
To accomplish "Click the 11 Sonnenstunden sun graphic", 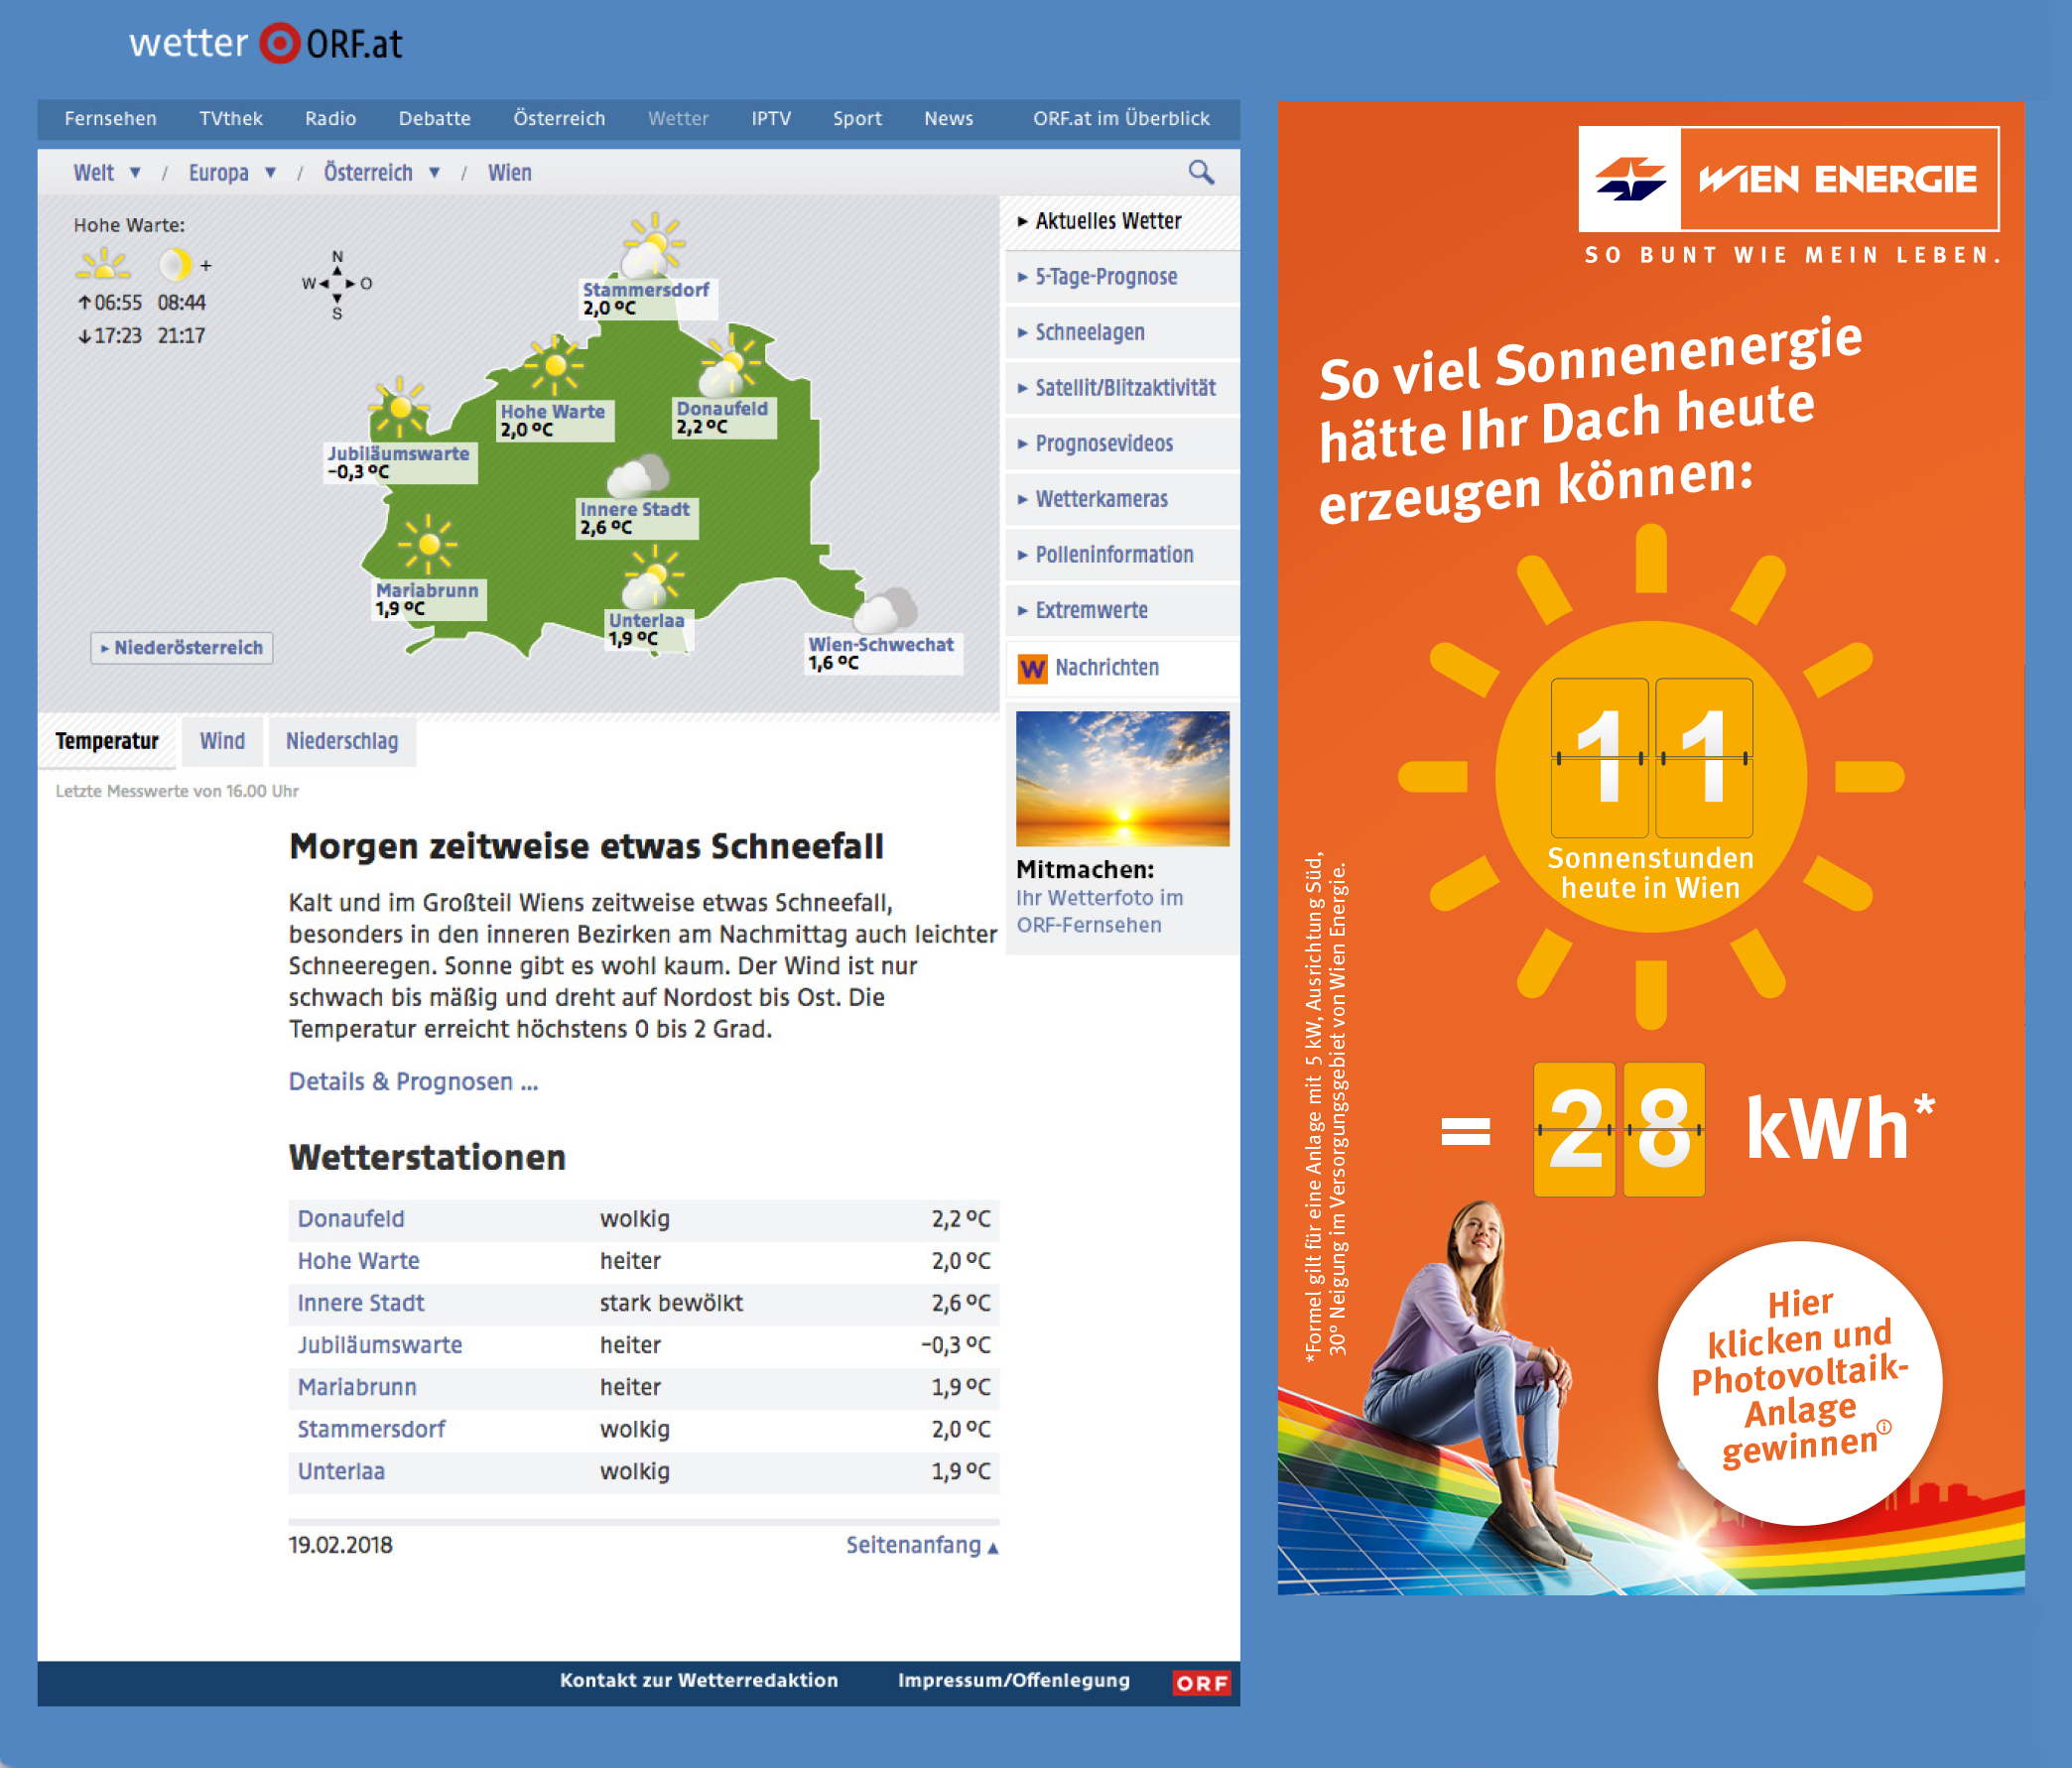I will [x=1651, y=777].
